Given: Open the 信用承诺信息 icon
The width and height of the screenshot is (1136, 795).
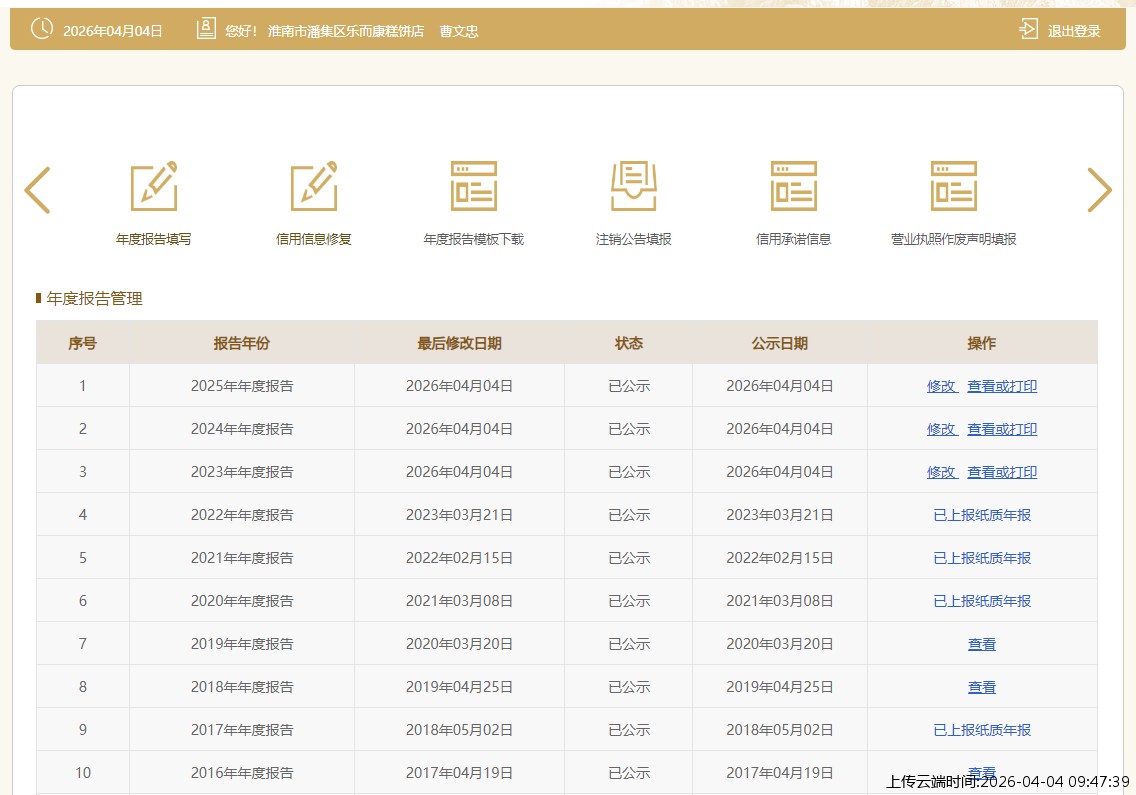Looking at the screenshot, I should (x=794, y=186).
